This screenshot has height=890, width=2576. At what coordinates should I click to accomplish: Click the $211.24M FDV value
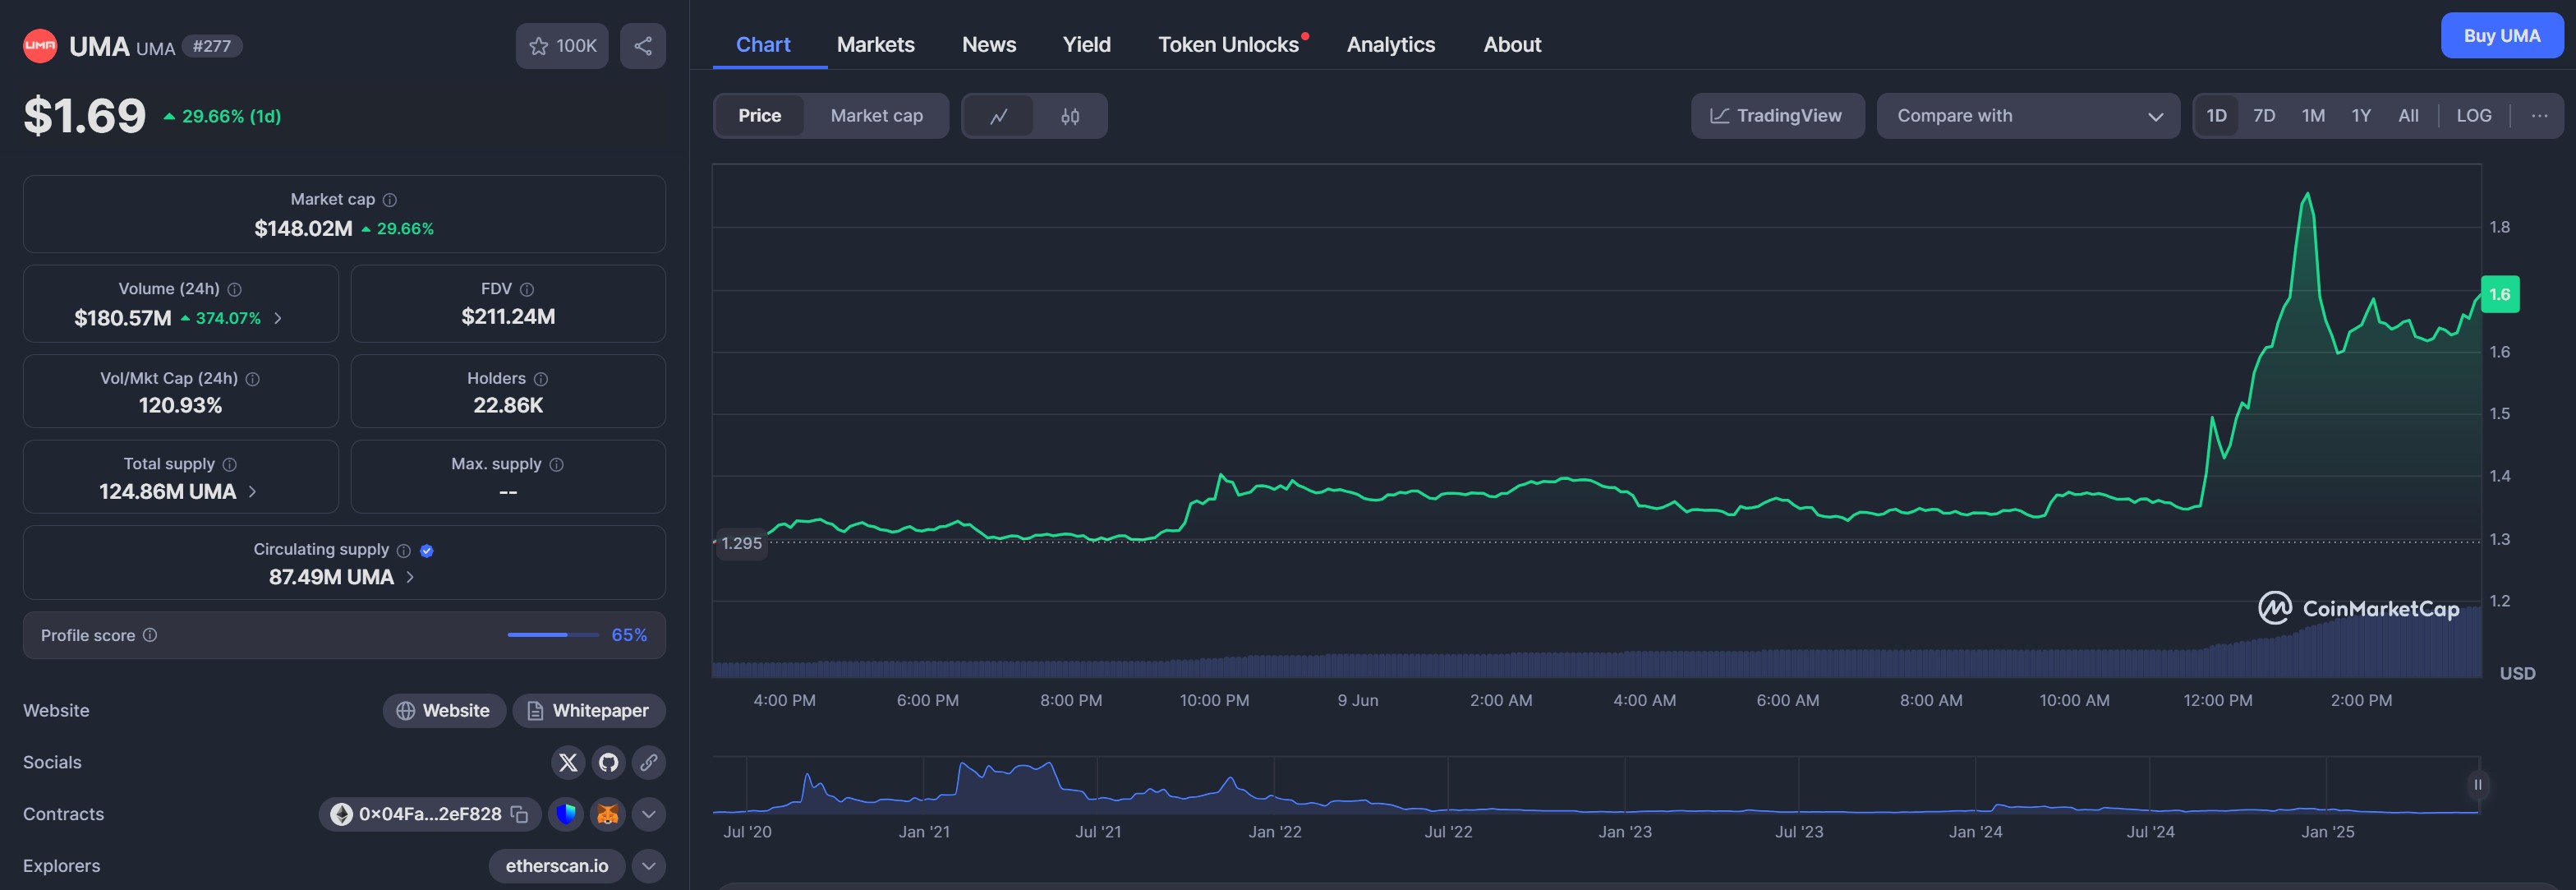click(508, 317)
